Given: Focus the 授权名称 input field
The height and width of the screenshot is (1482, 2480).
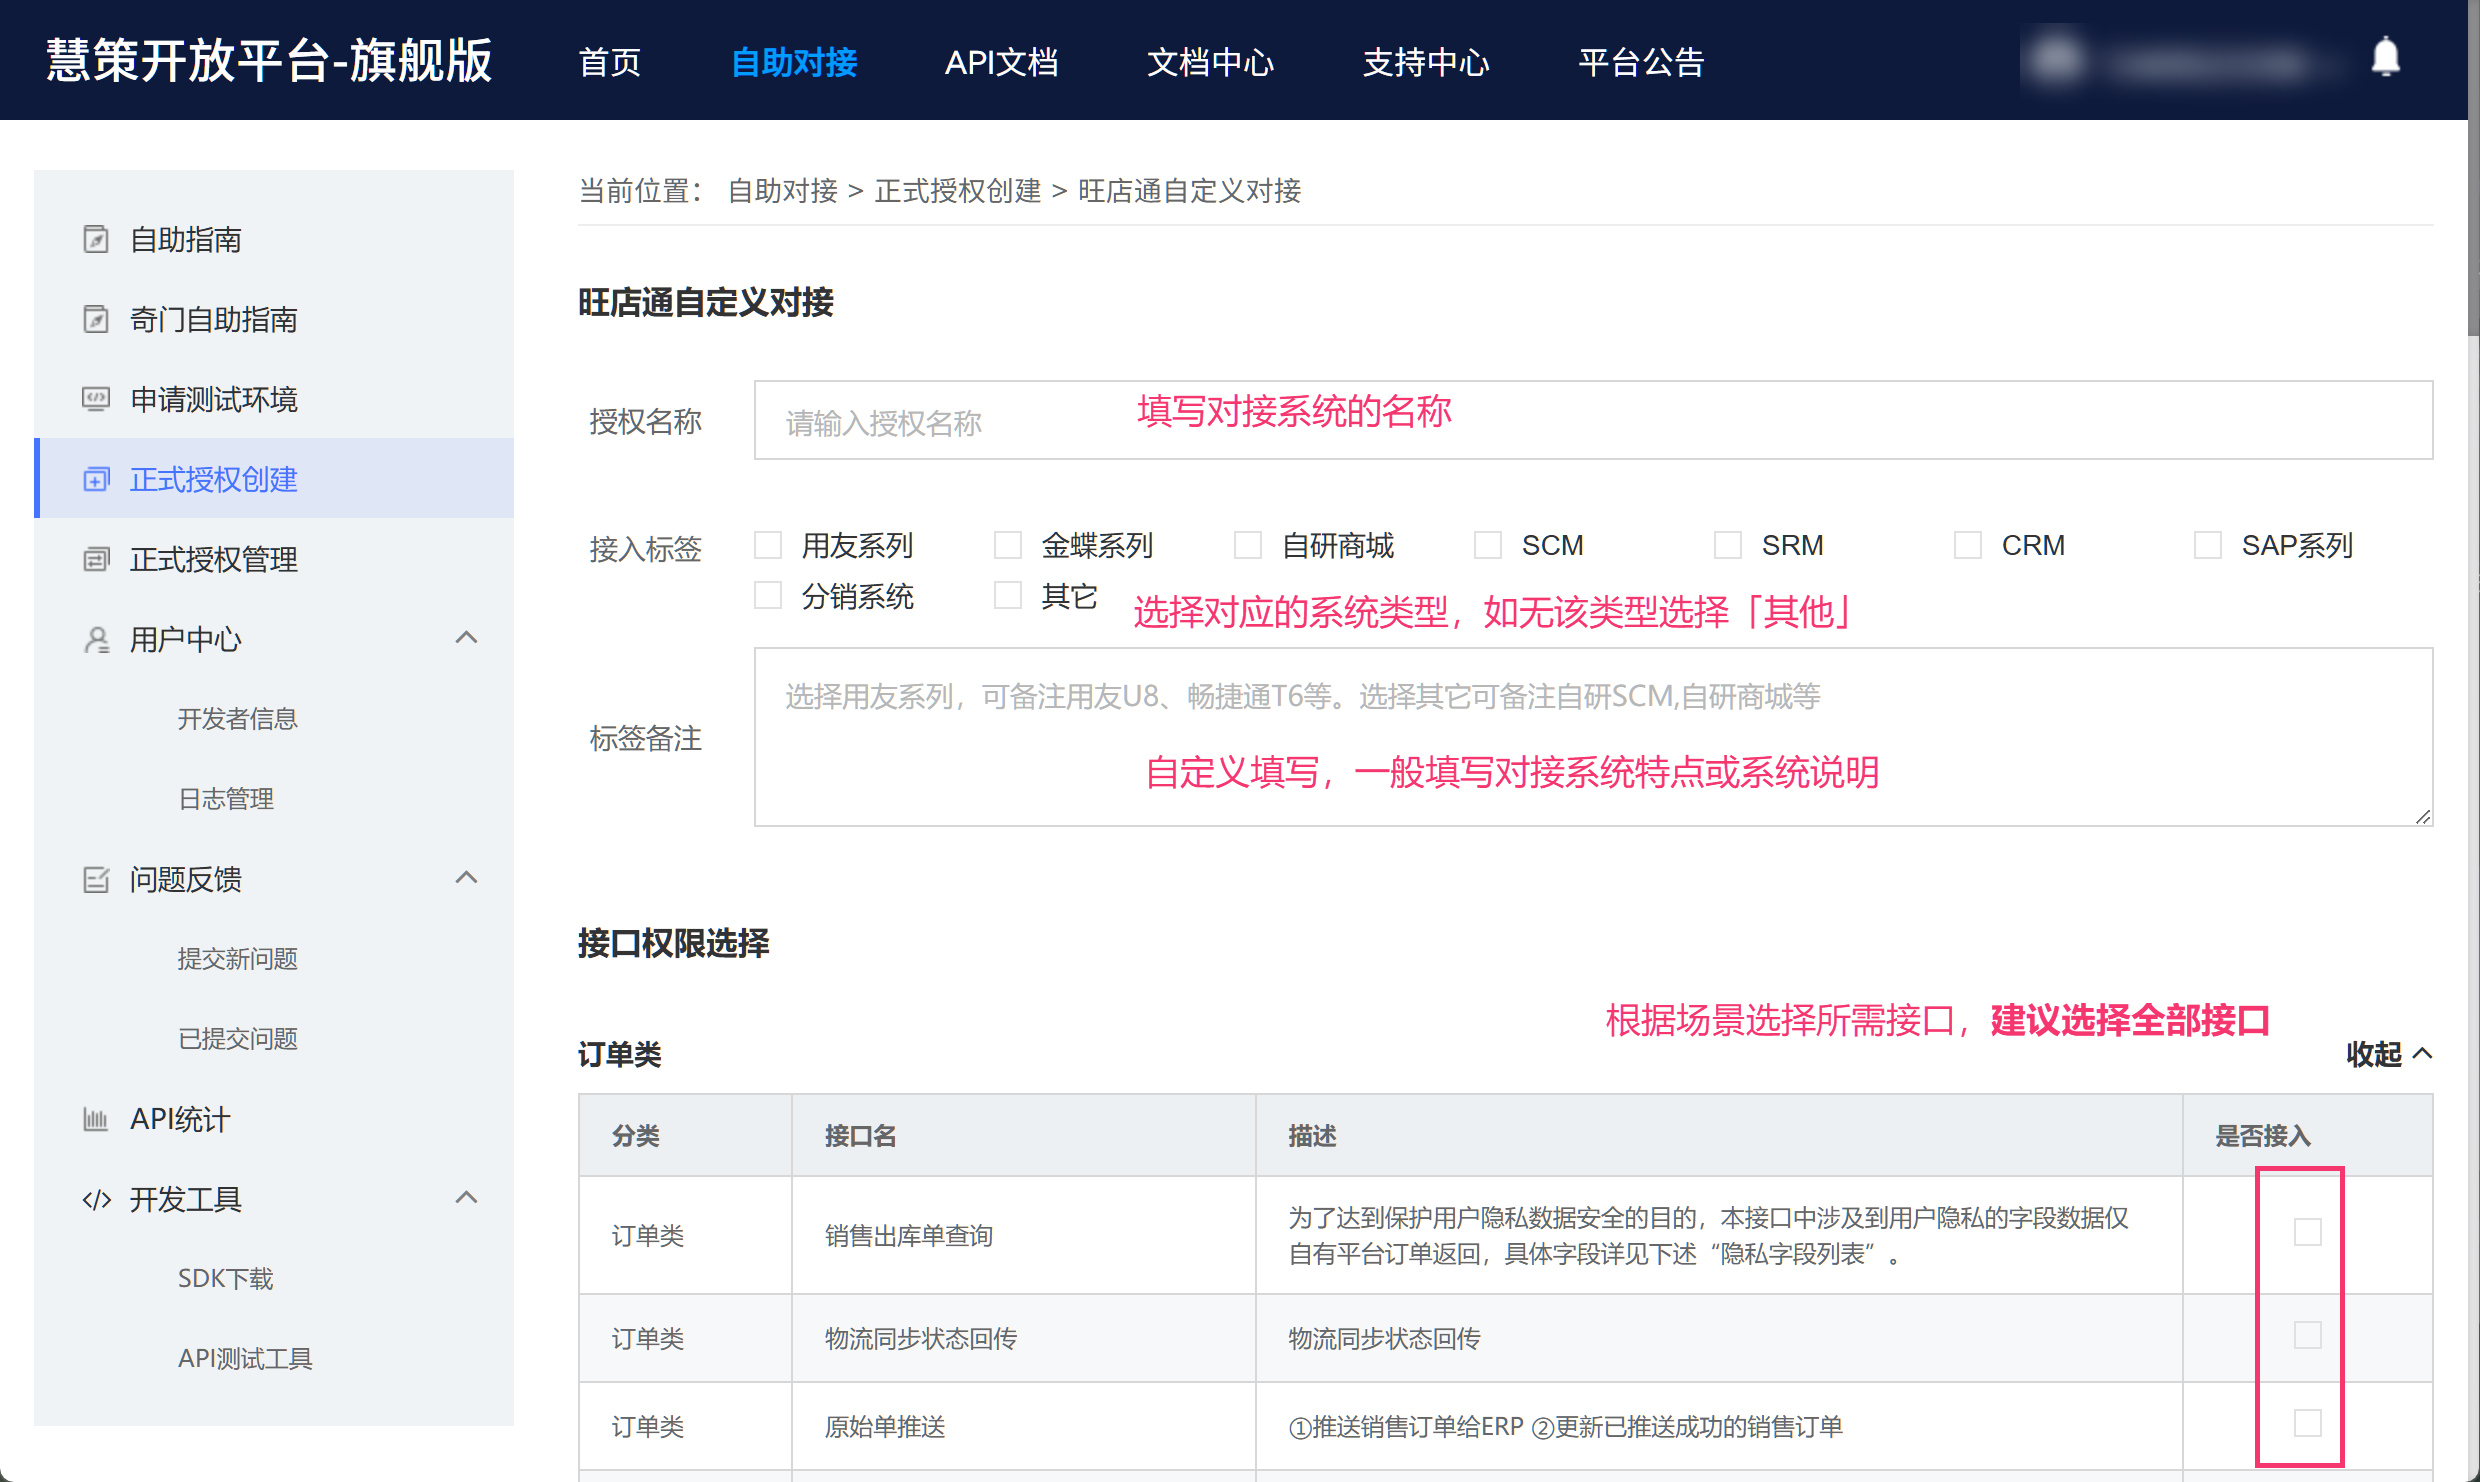Looking at the screenshot, I should click(x=1593, y=420).
